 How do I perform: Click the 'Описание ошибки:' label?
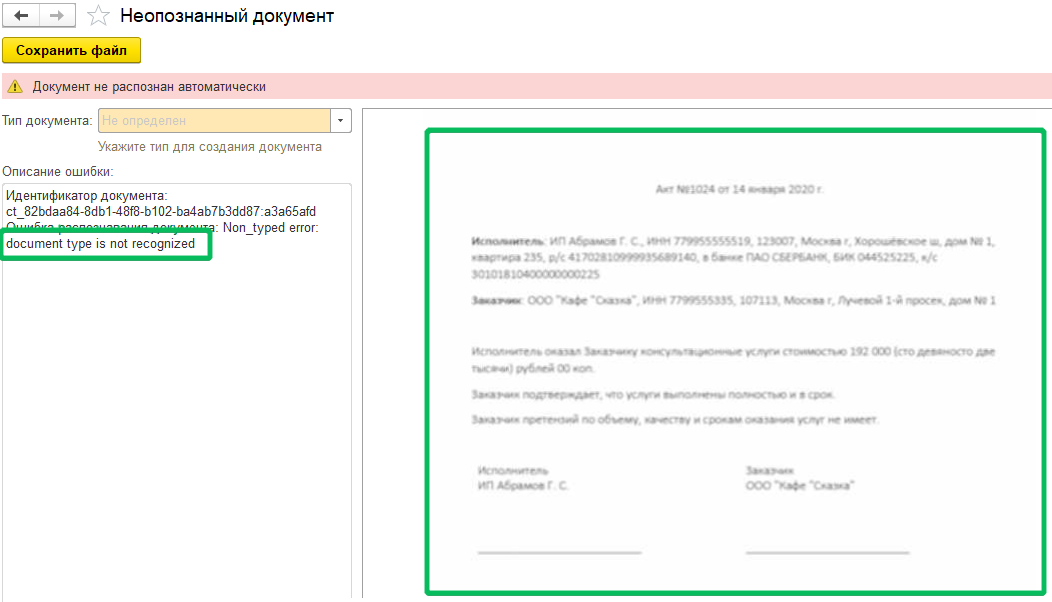[58, 172]
